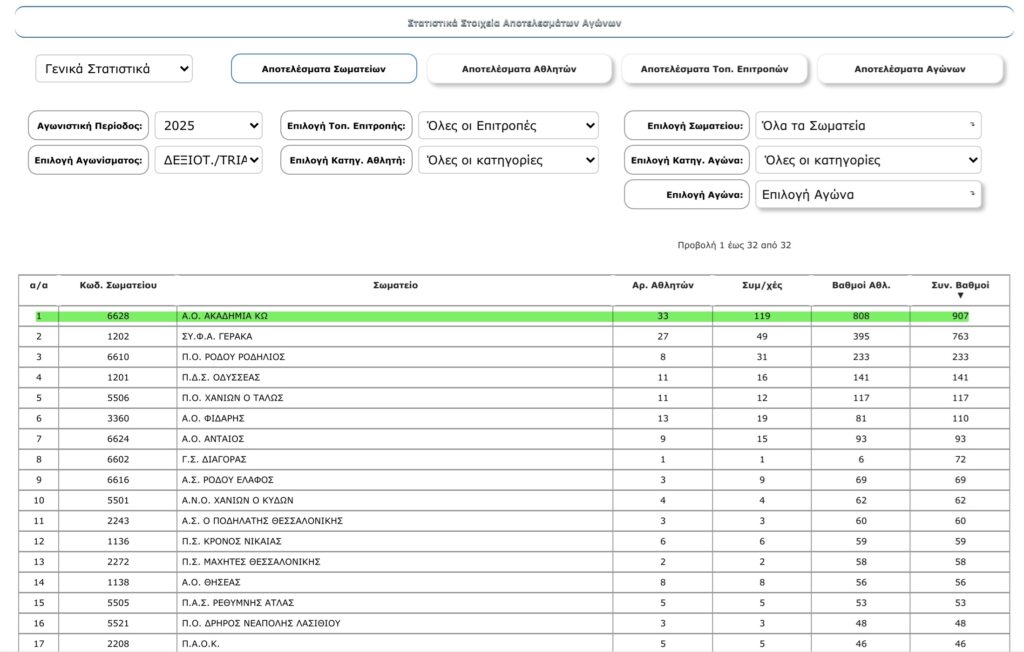Screen dimensions: 1024x652
Task: Expand athlete category Όλες οι κατηγορίες dropdown
Action: click(x=508, y=160)
